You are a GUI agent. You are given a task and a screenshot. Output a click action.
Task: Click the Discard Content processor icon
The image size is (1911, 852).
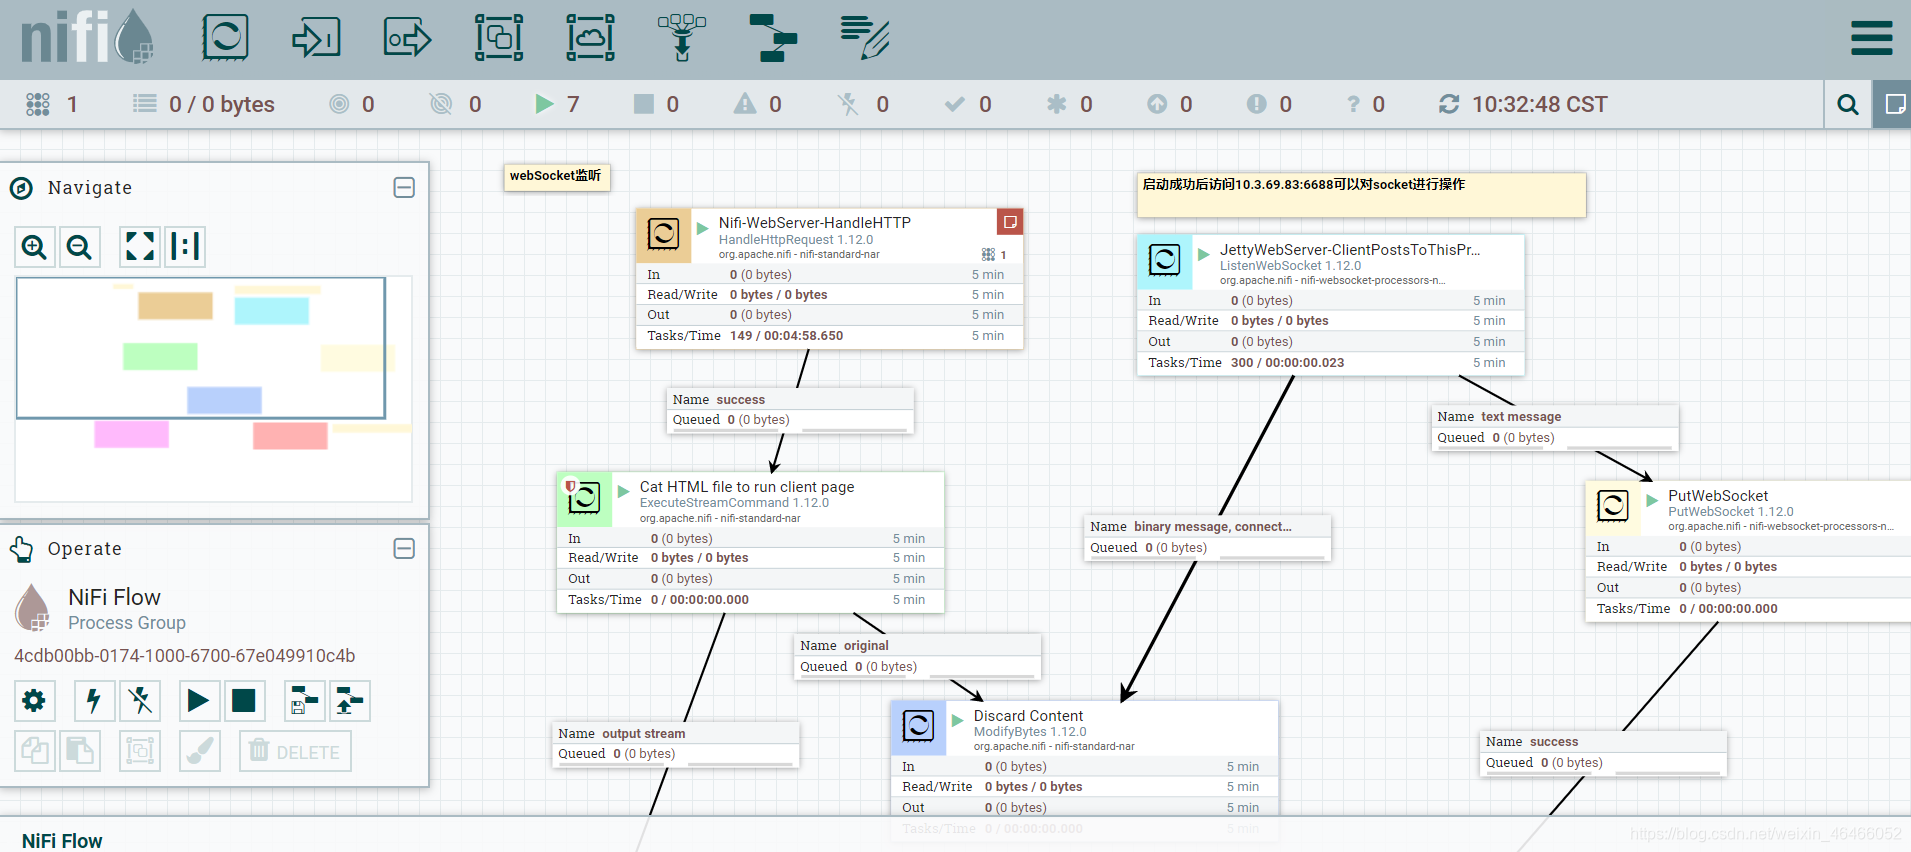pyautogui.click(x=918, y=727)
